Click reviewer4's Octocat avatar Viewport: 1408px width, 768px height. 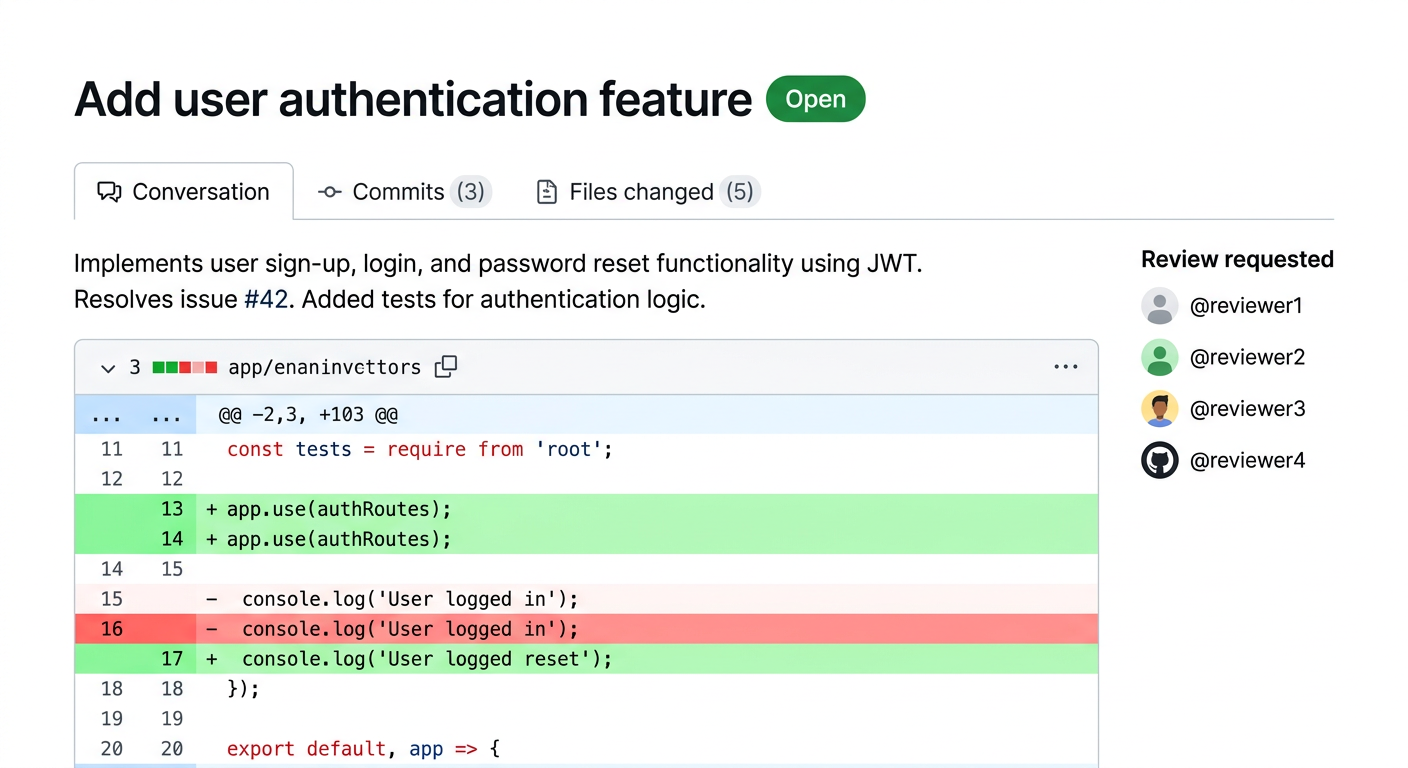(x=1159, y=460)
